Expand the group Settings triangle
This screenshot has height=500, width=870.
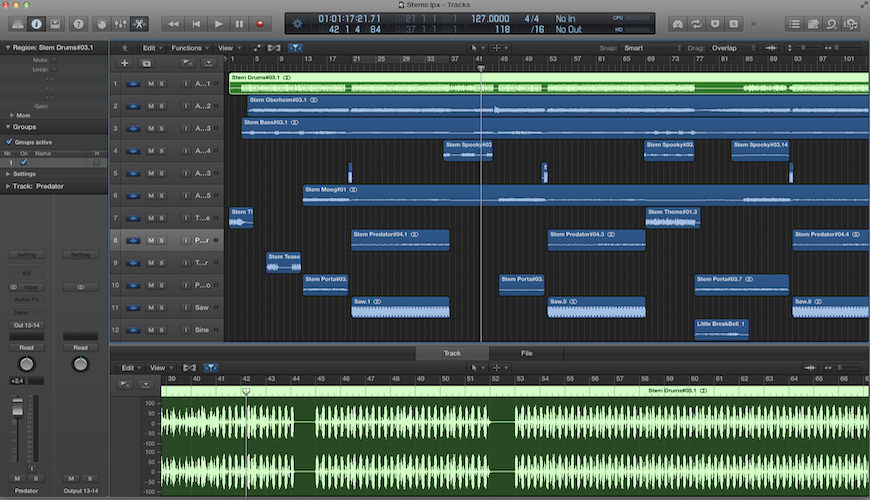8,174
